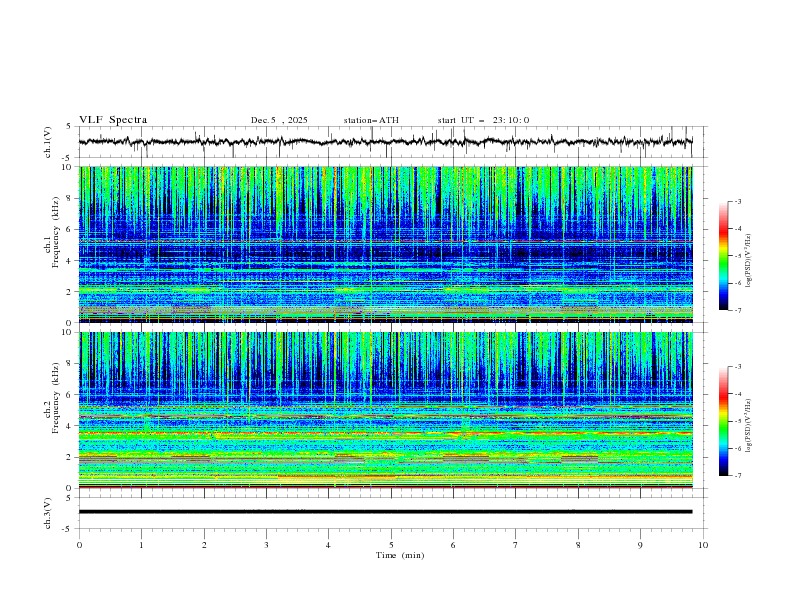The height and width of the screenshot is (612, 792).
Task: Click the VLF Spectra title text
Action: coord(113,120)
